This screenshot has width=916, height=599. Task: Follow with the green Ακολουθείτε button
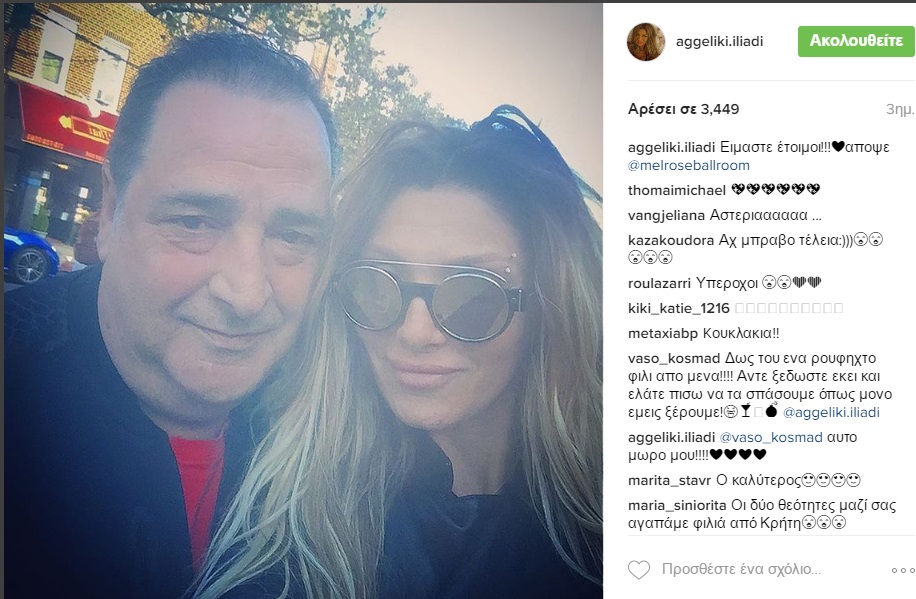(856, 41)
